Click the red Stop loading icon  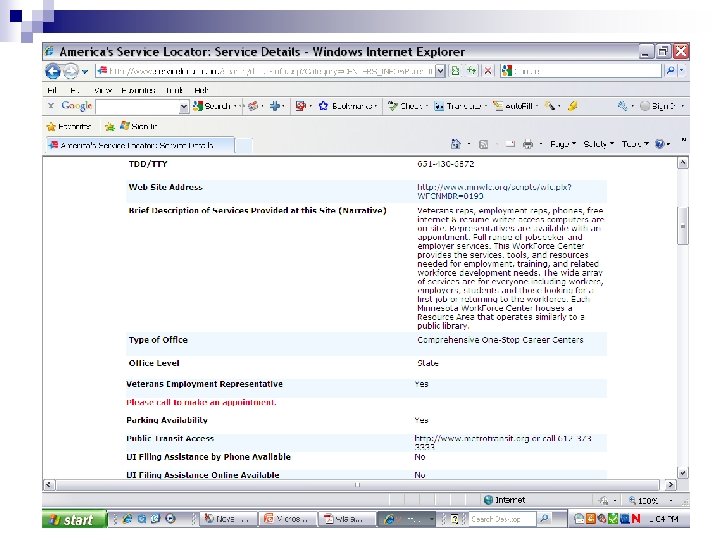click(488, 71)
